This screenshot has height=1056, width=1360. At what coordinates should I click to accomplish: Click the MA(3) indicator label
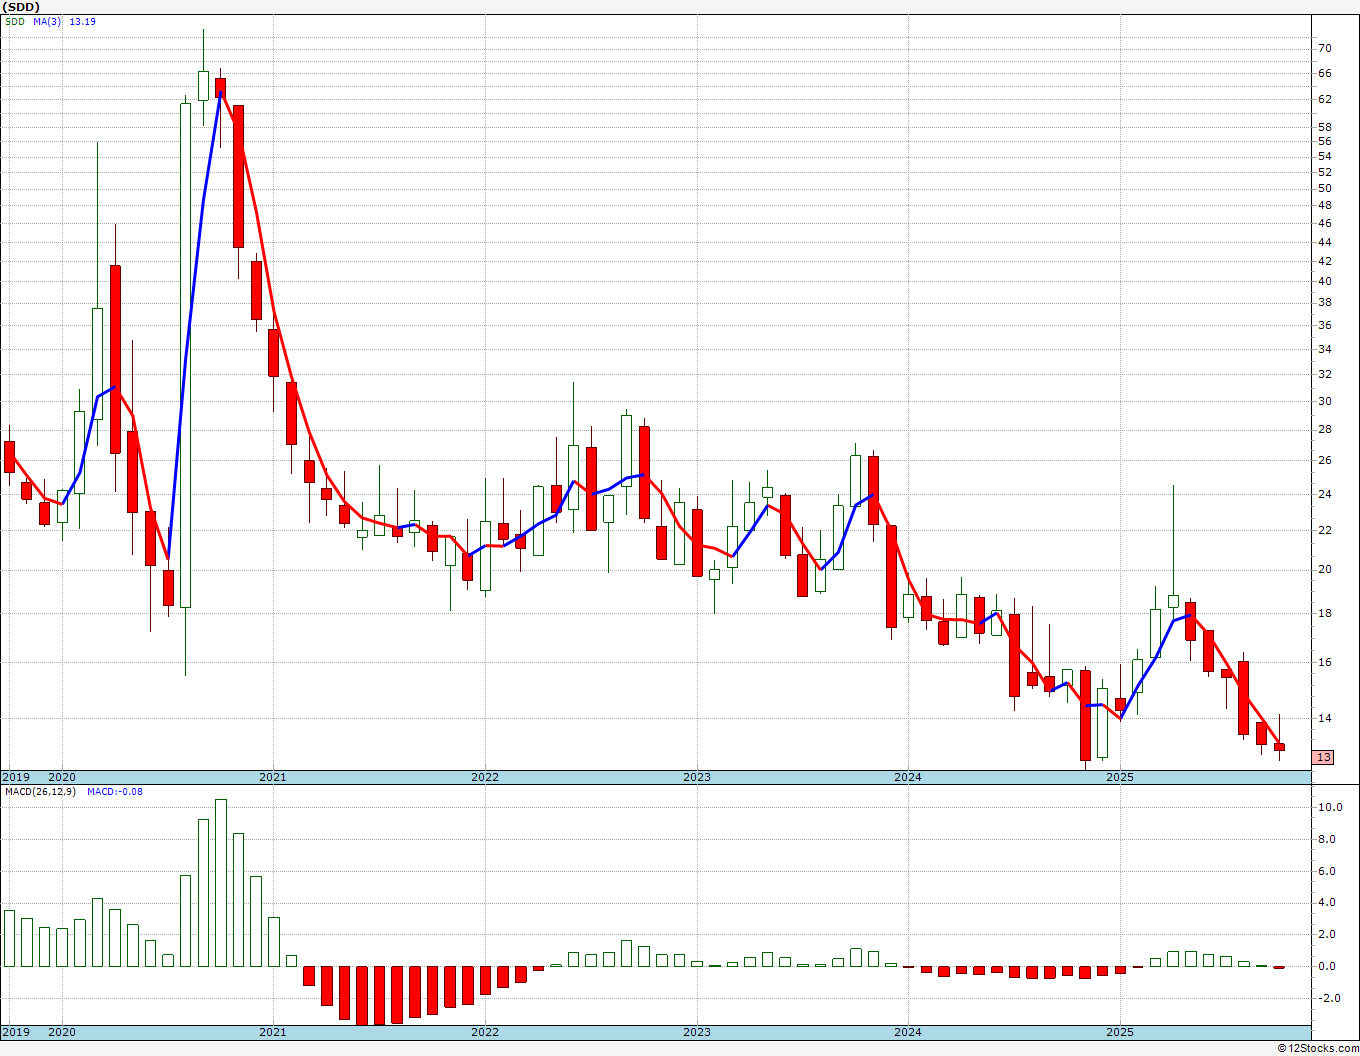(x=45, y=21)
